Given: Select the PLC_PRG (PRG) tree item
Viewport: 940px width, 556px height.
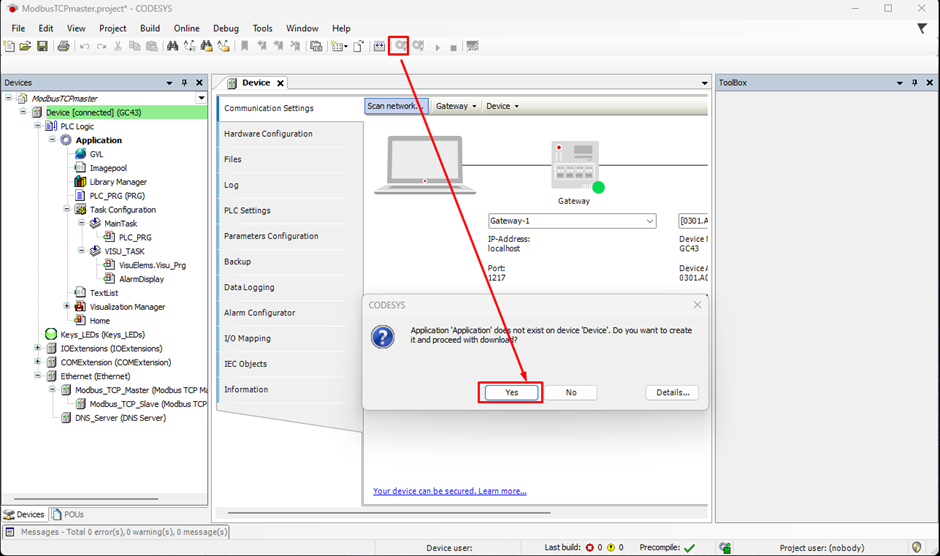Looking at the screenshot, I should (117, 196).
